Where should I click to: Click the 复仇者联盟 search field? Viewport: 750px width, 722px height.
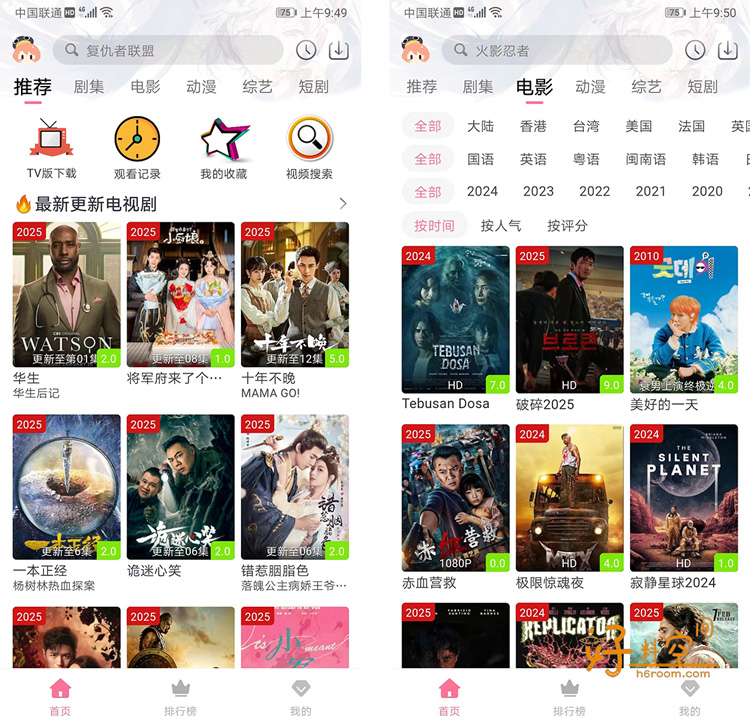[x=168, y=50]
